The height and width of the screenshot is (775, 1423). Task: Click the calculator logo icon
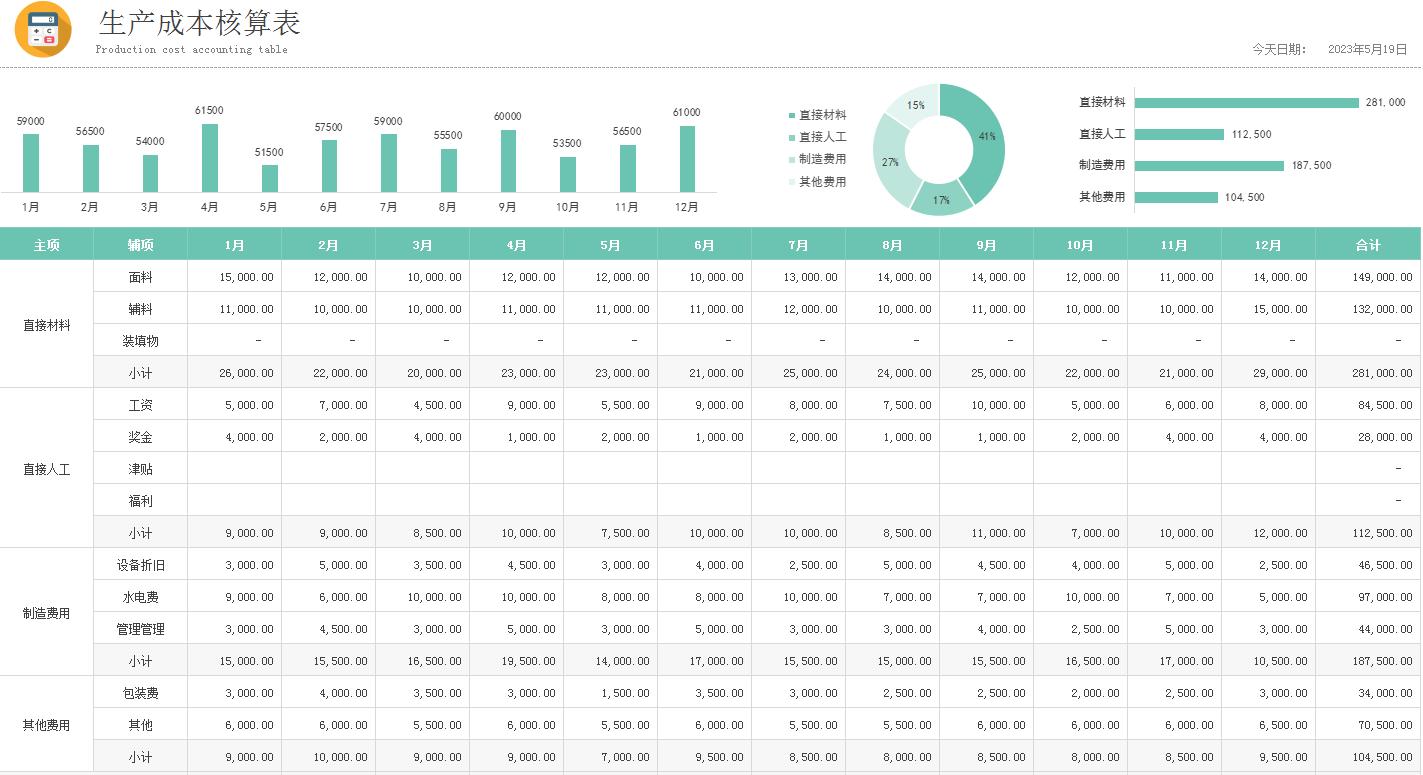[43, 30]
